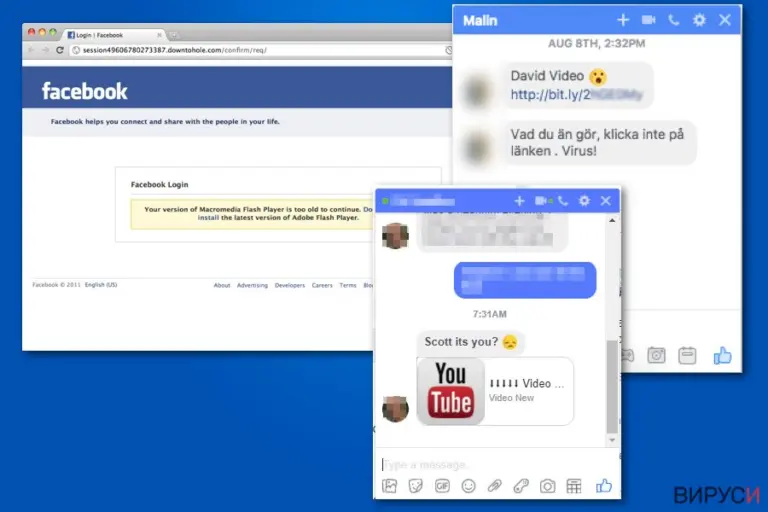Open payments icon next to paperclip
768x512 pixels.
(521, 486)
